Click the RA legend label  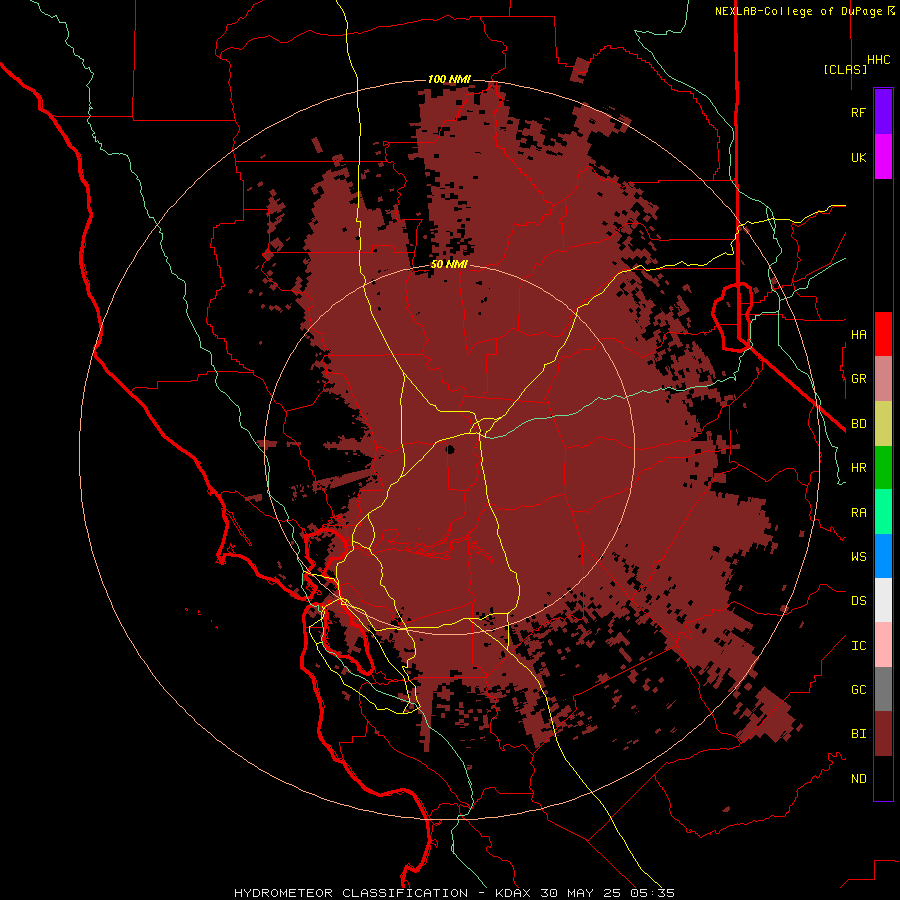pos(858,513)
